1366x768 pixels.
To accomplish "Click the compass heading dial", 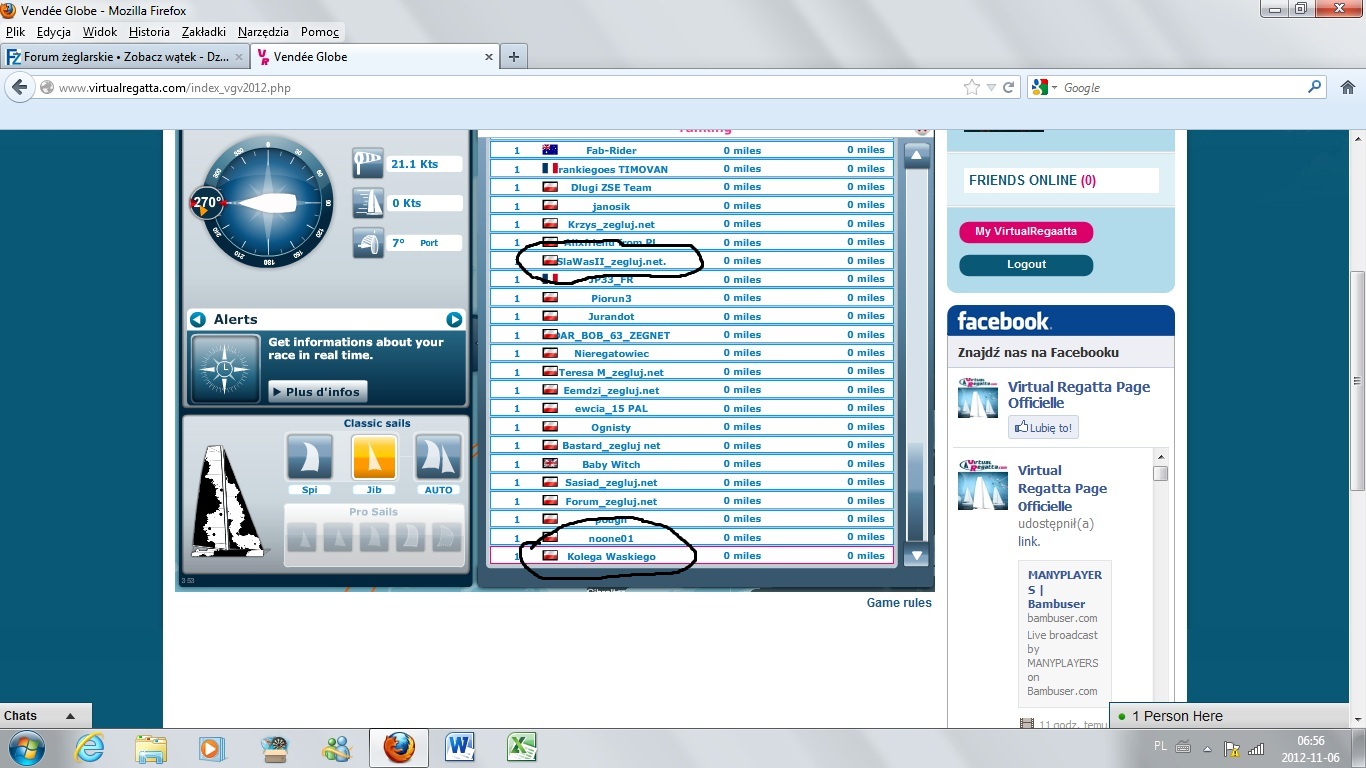I will tap(267, 202).
